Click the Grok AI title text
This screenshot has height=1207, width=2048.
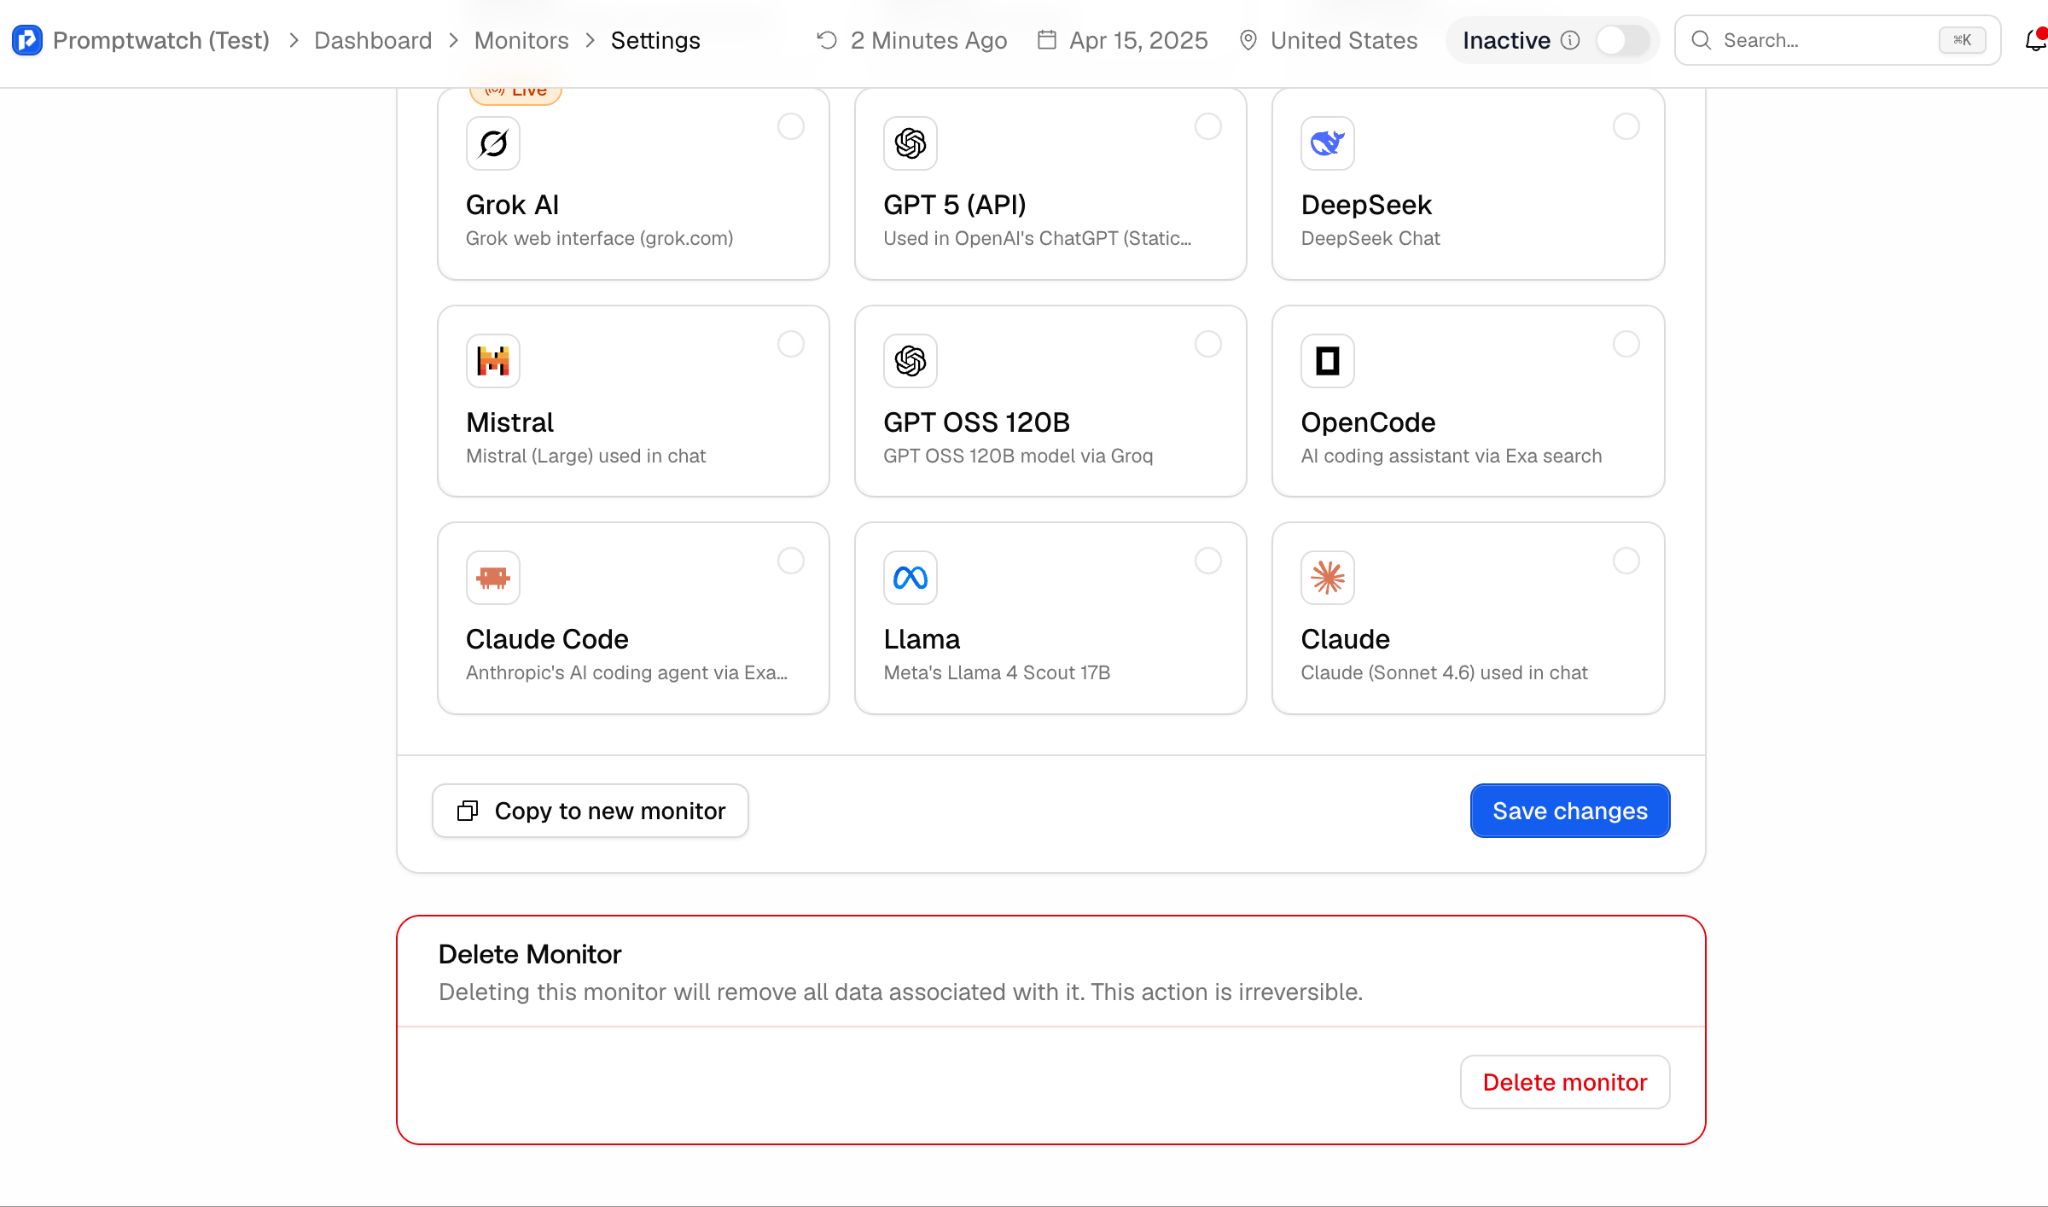point(512,205)
